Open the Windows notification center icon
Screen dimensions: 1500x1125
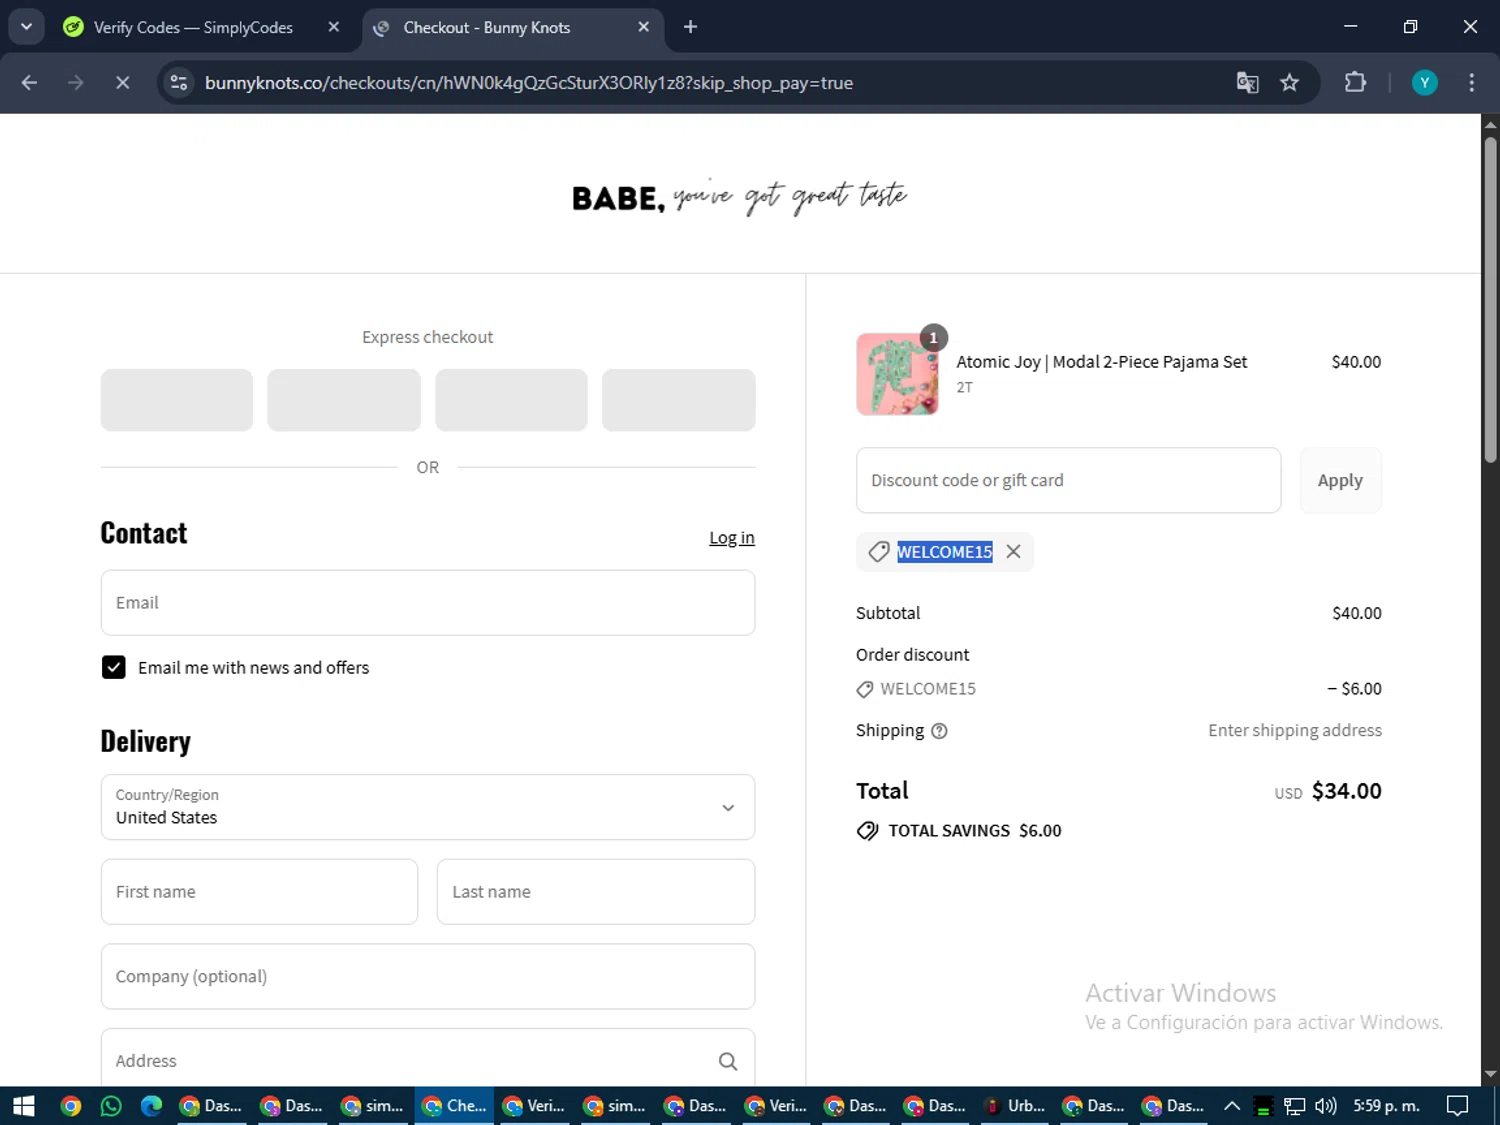(x=1458, y=1106)
